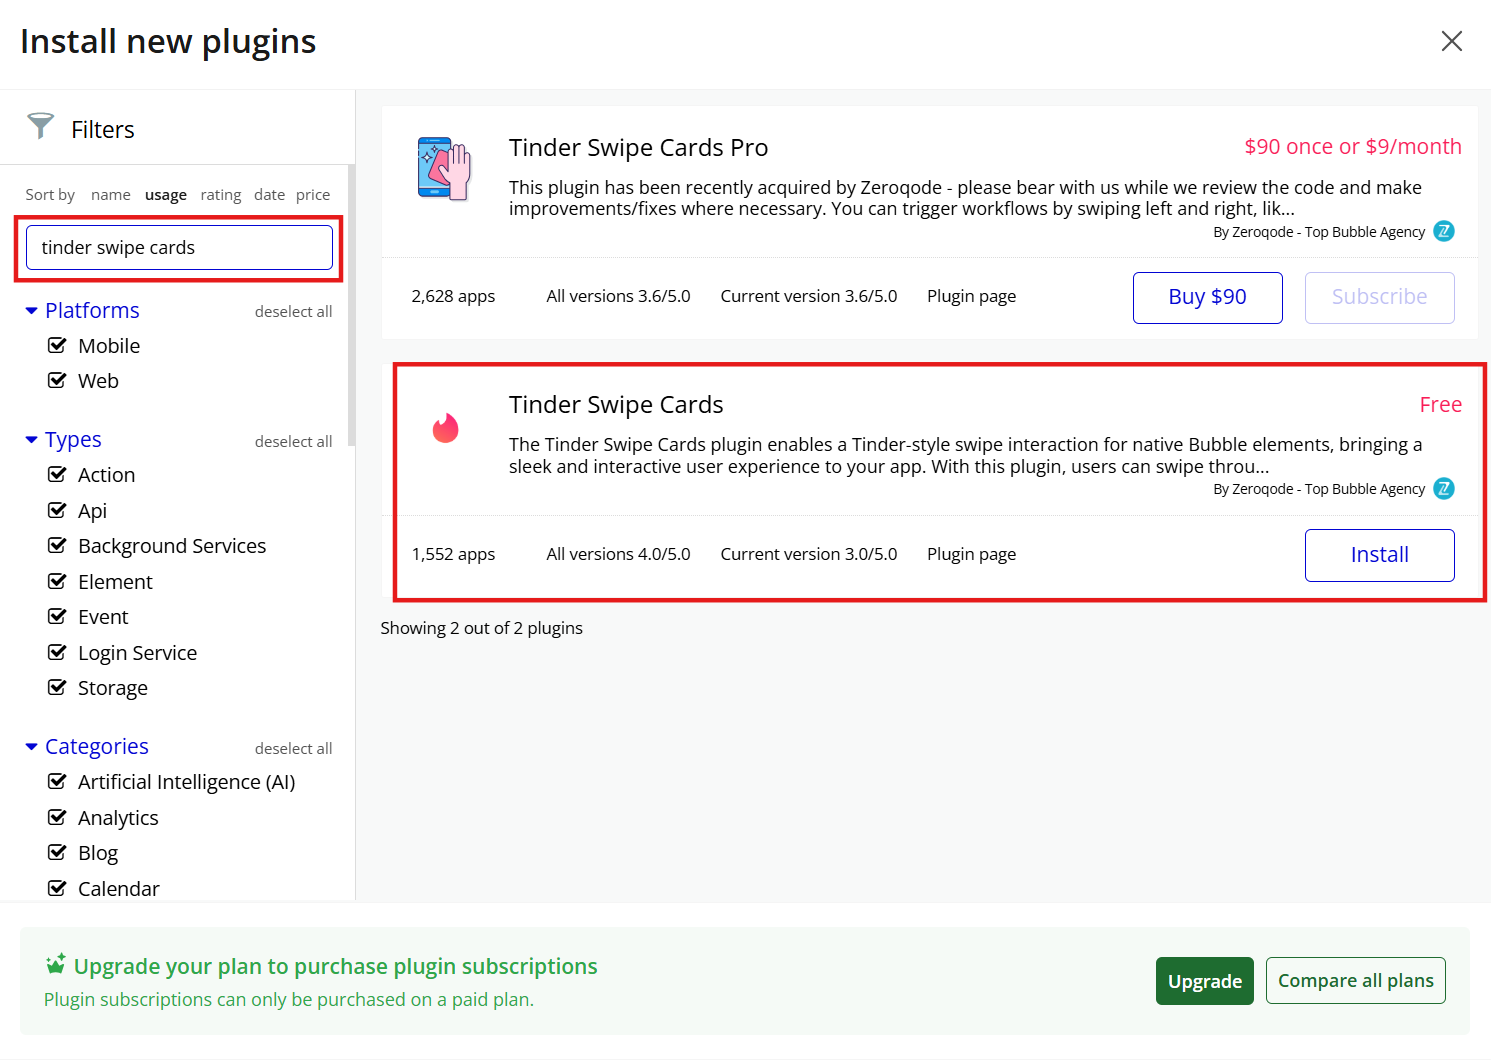1491x1060 pixels.
Task: Sort plugins by price
Action: pyautogui.click(x=312, y=195)
